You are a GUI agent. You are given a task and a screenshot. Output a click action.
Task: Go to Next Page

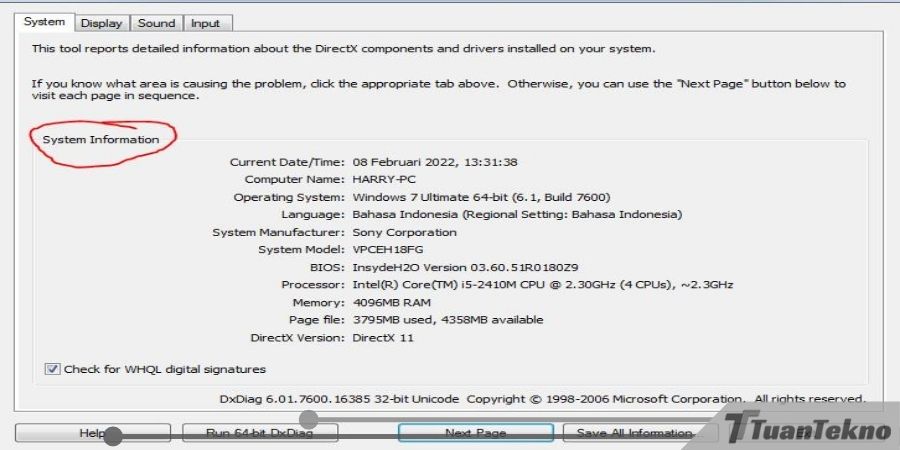(475, 433)
